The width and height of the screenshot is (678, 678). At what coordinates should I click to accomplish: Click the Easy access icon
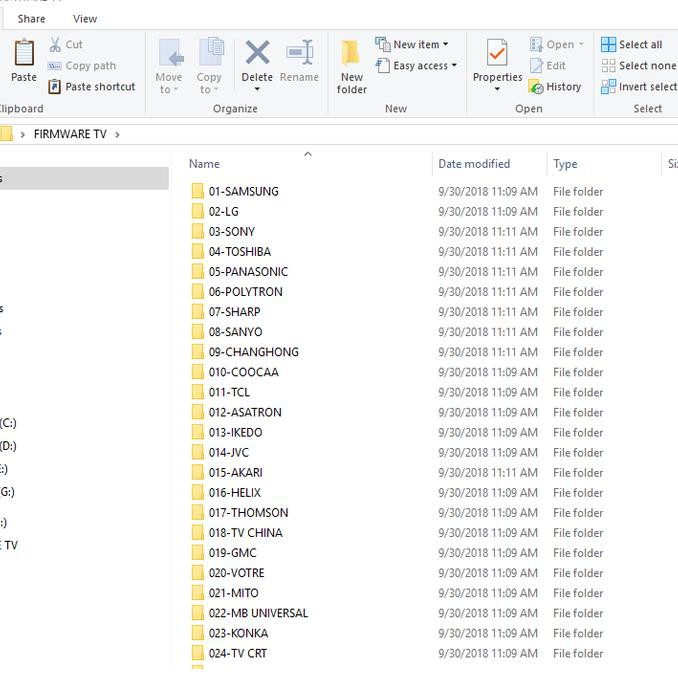tap(383, 66)
